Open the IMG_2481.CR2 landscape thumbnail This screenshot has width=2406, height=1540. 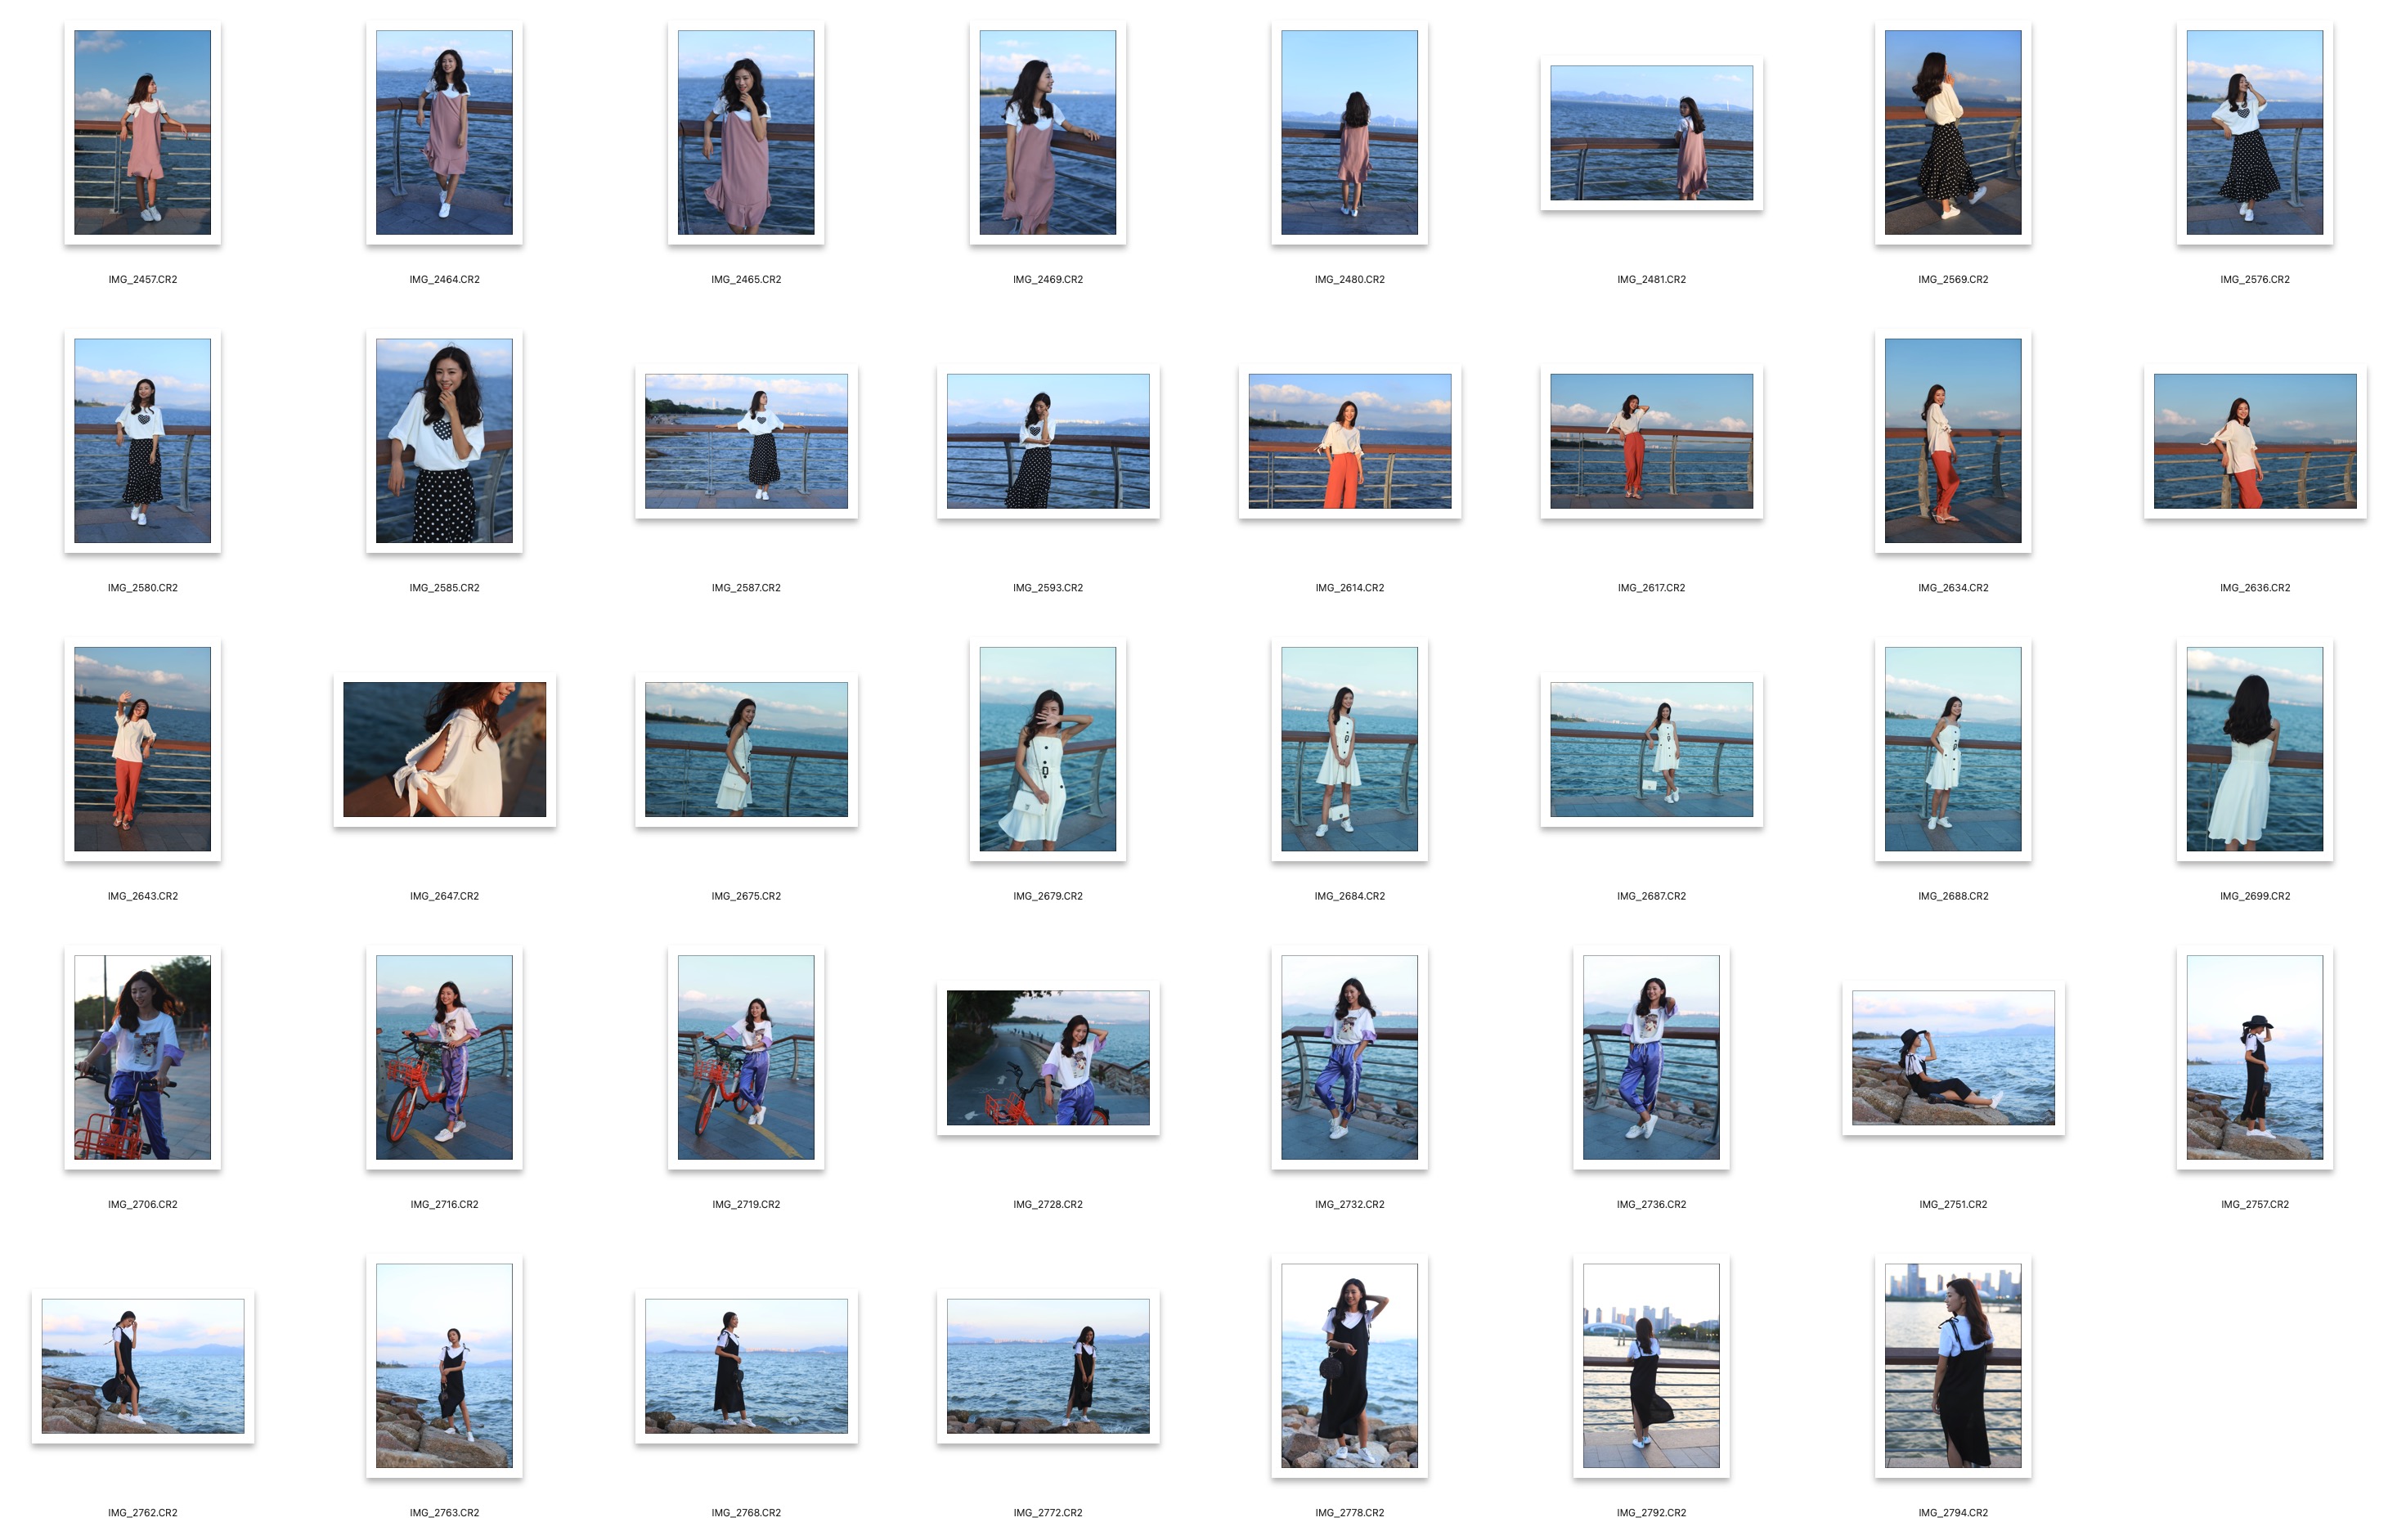pos(1651,133)
